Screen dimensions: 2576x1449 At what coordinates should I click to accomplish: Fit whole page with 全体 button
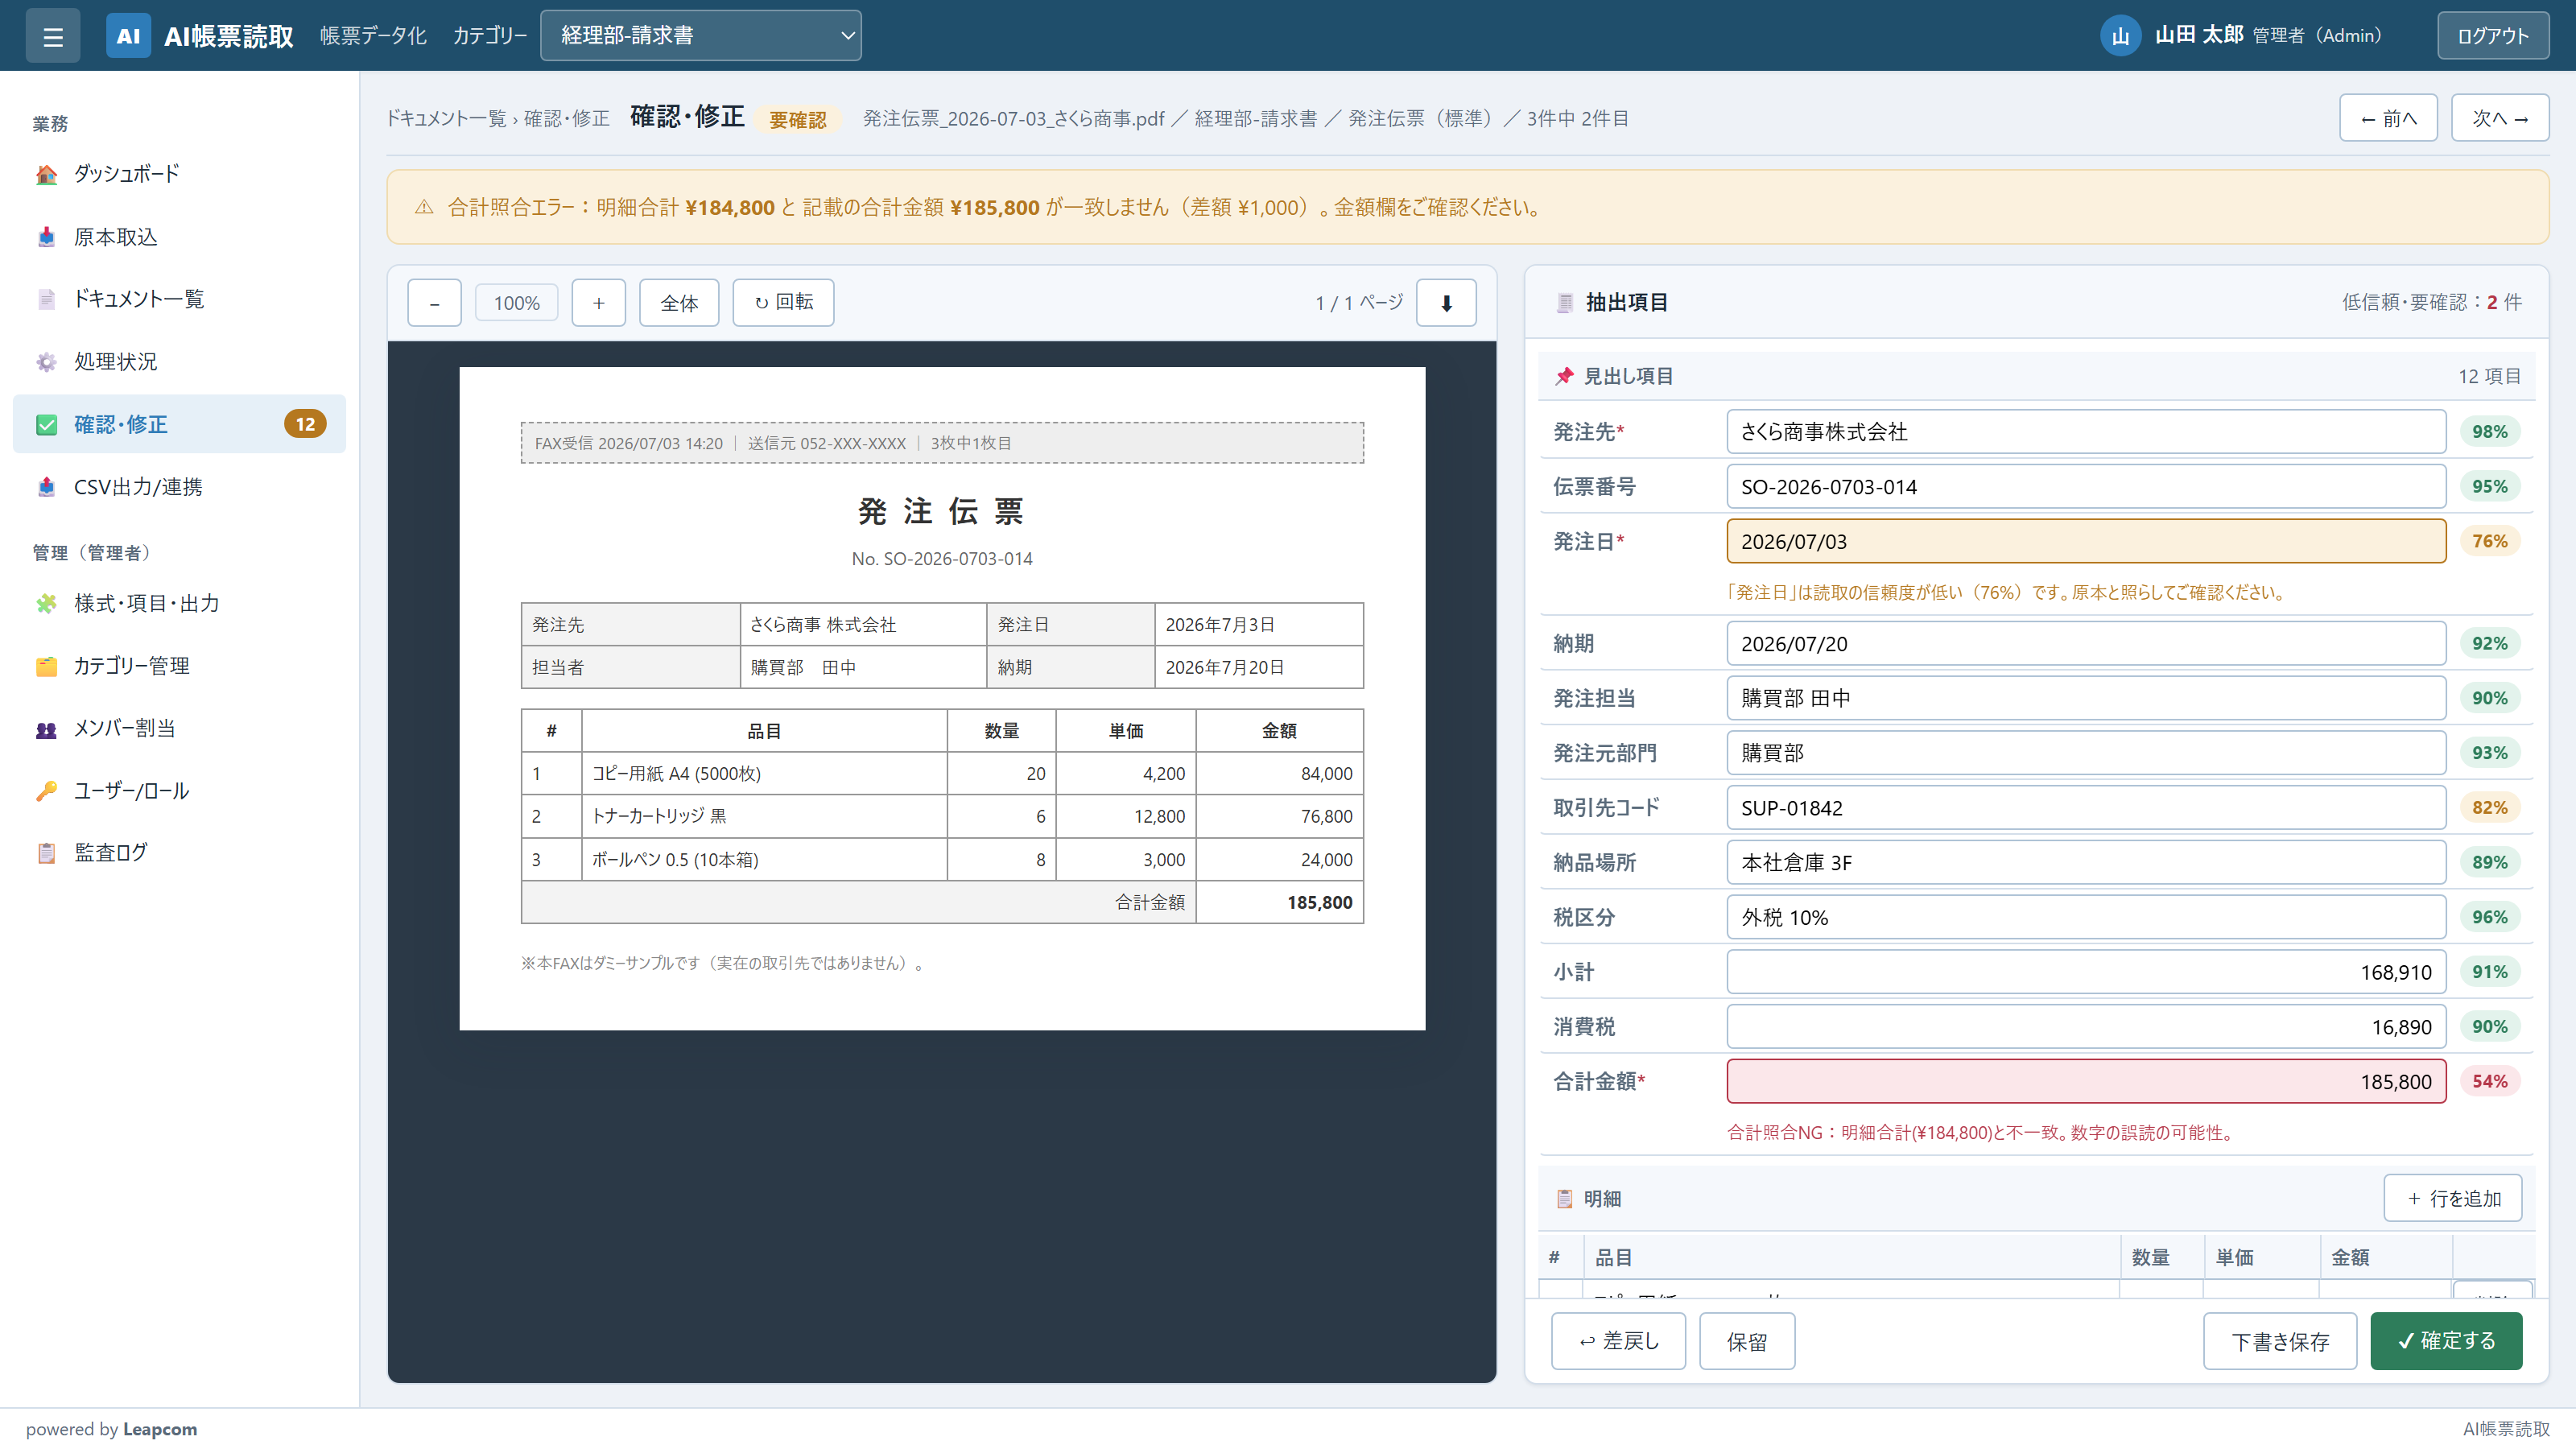pos(679,303)
